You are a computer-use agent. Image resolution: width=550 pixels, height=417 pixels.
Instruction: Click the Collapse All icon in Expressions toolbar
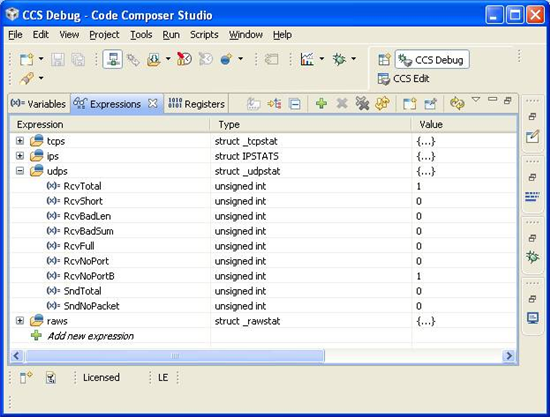click(x=295, y=104)
